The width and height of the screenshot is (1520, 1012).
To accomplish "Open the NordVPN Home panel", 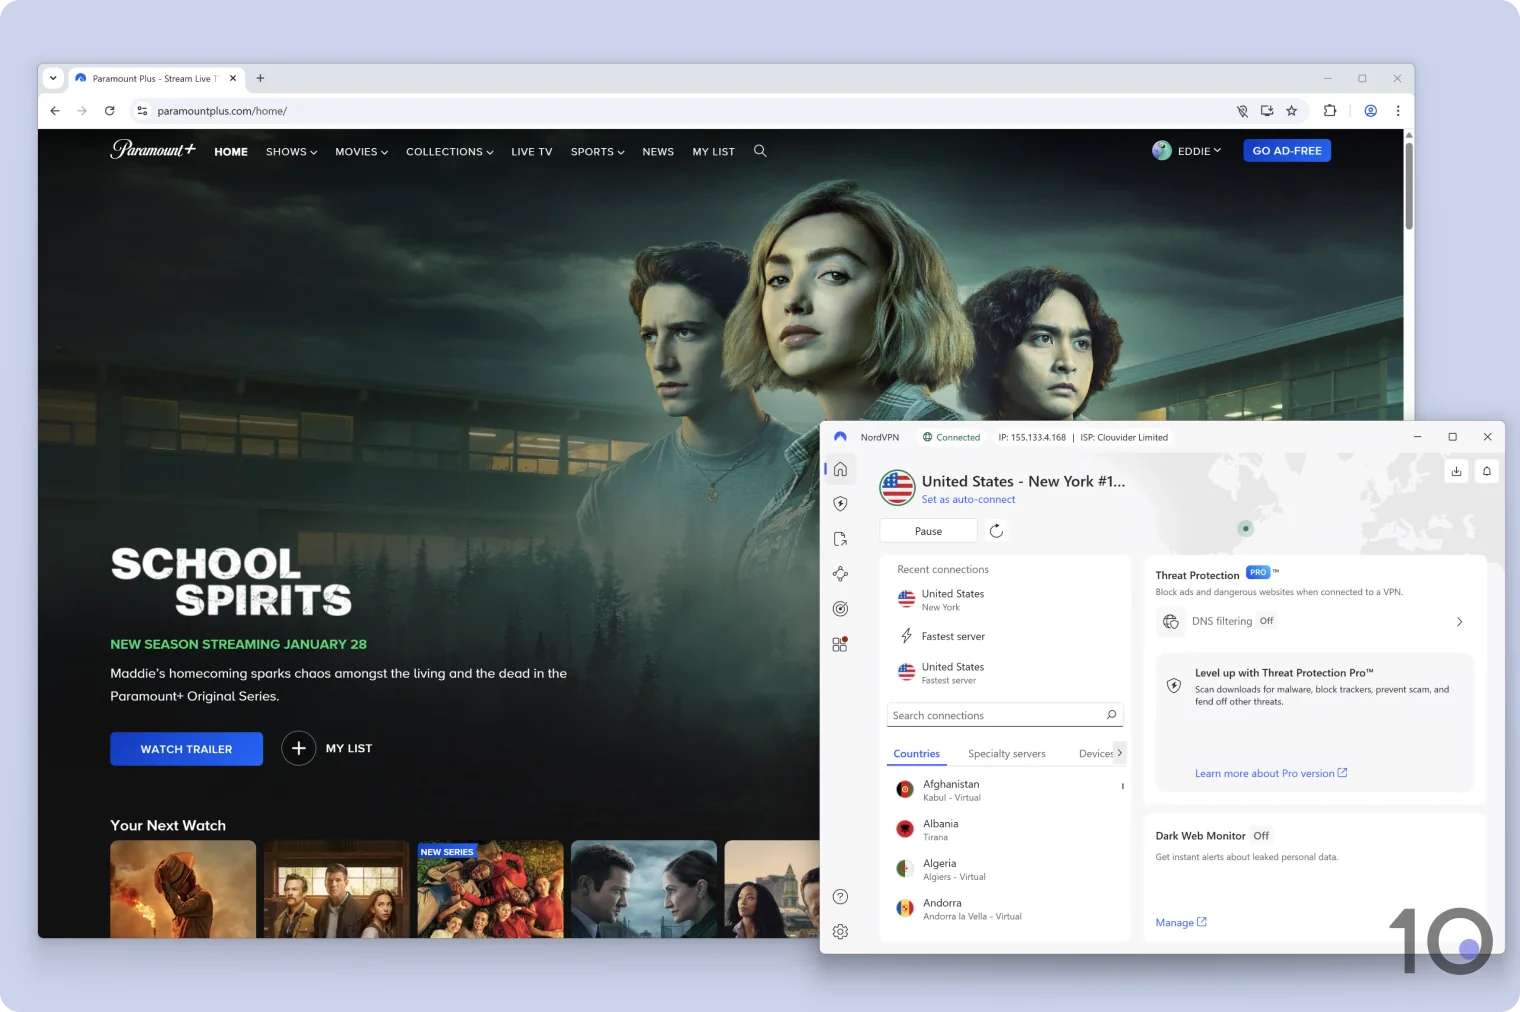I will coord(841,469).
